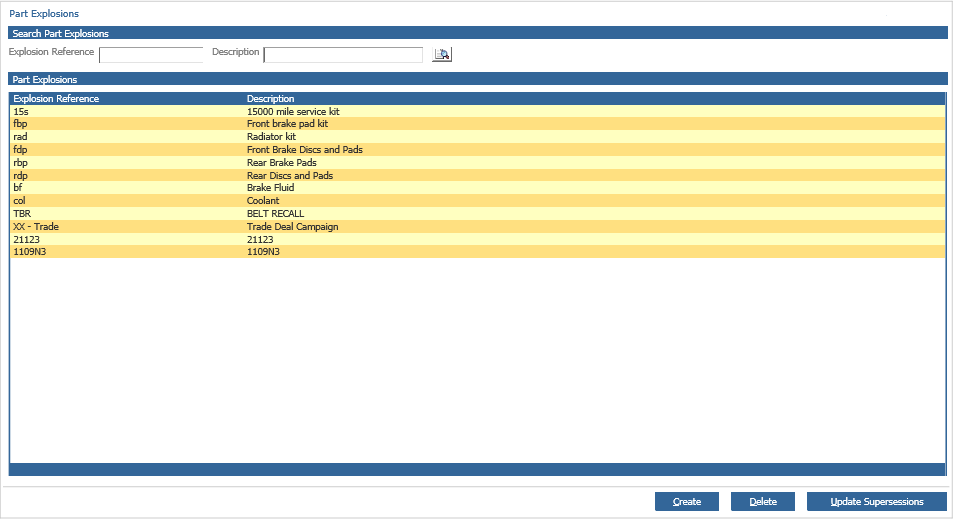The height and width of the screenshot is (520, 956).
Task: Select the 15000 mile service kit row
Action: tap(293, 112)
